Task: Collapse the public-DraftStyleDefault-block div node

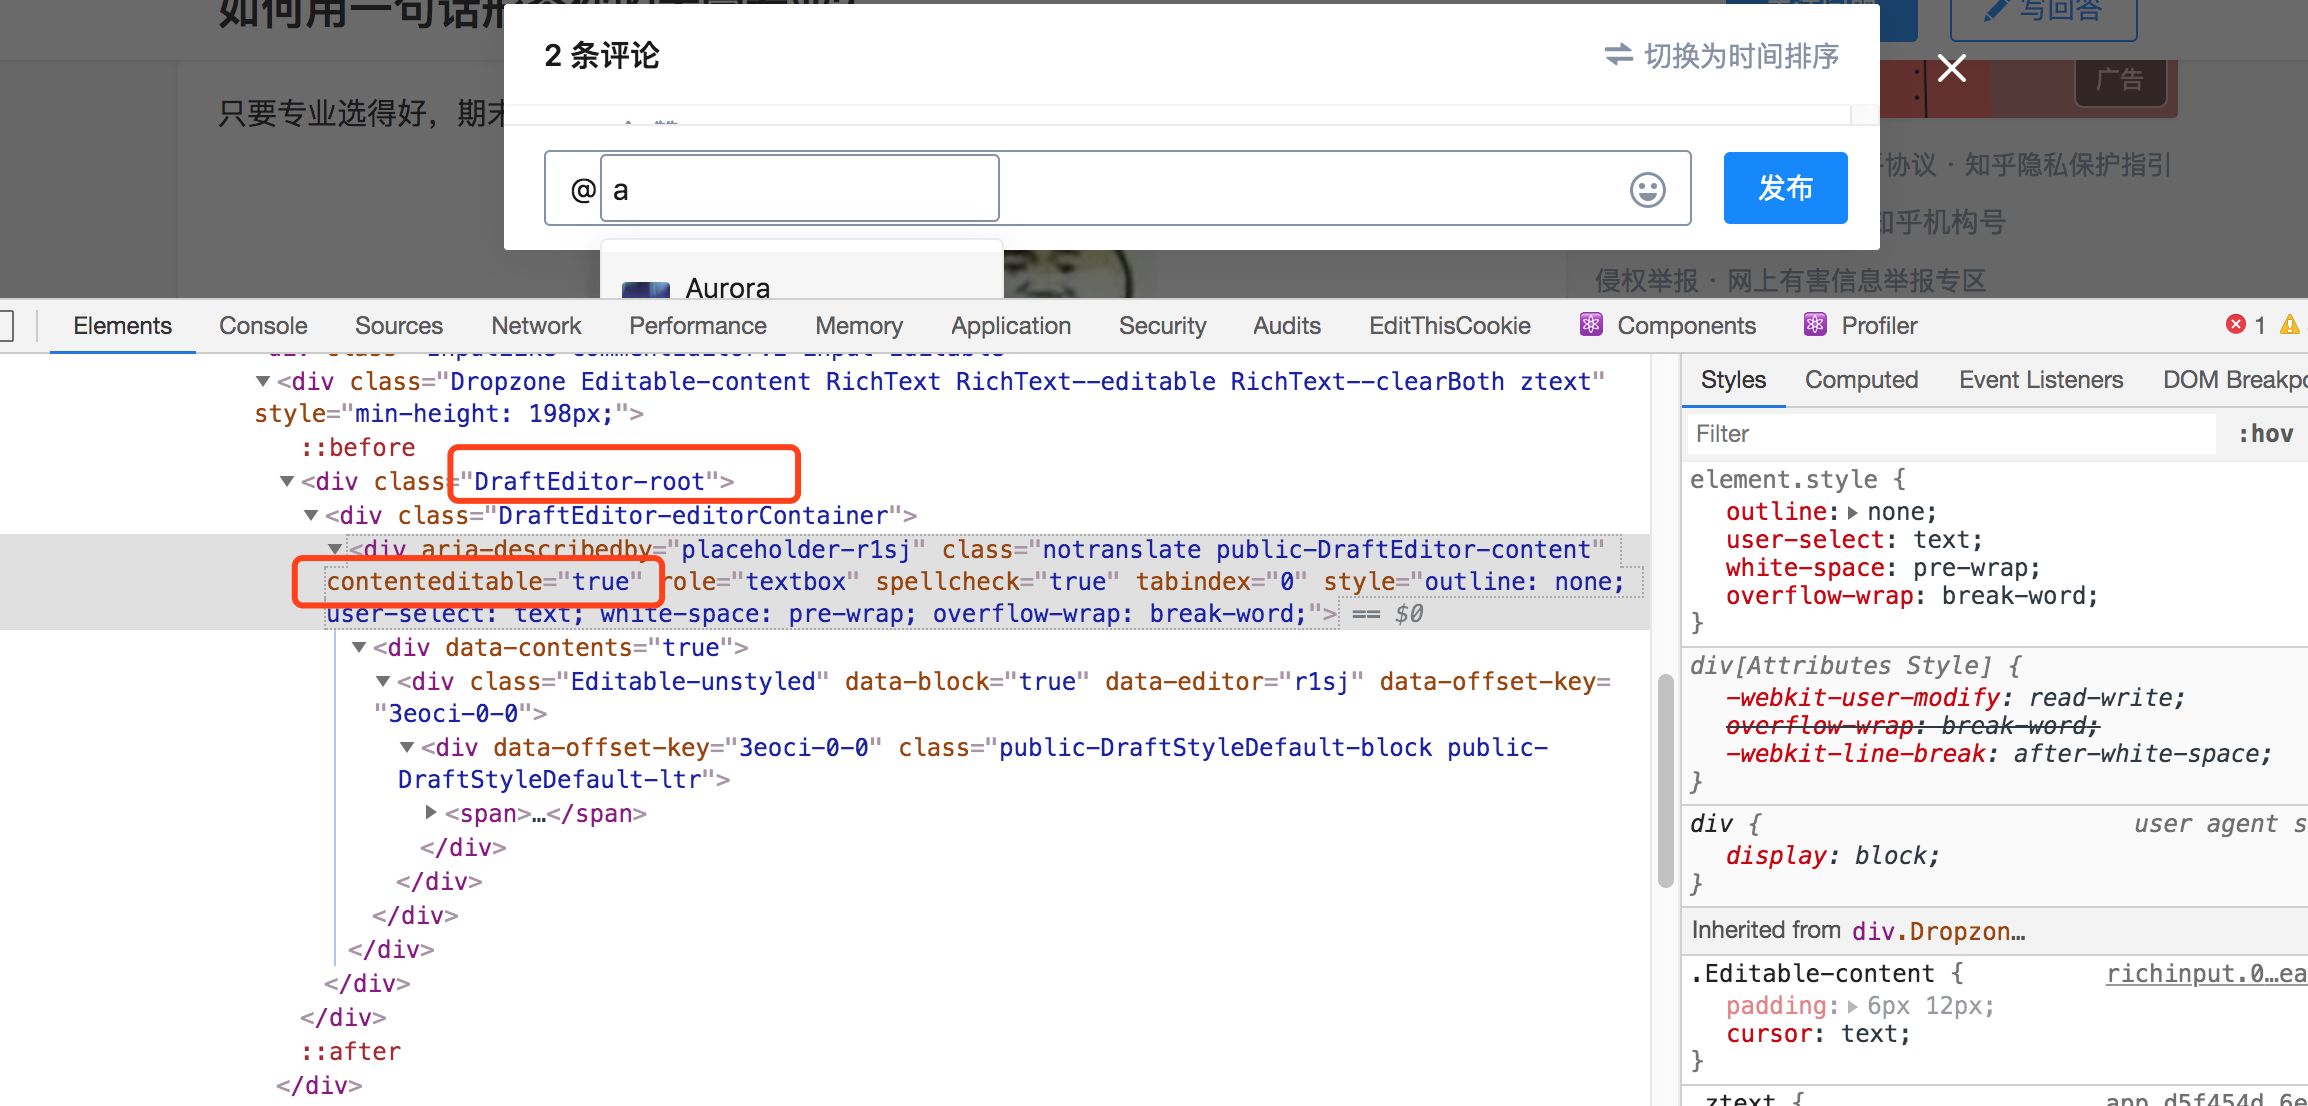Action: [407, 747]
